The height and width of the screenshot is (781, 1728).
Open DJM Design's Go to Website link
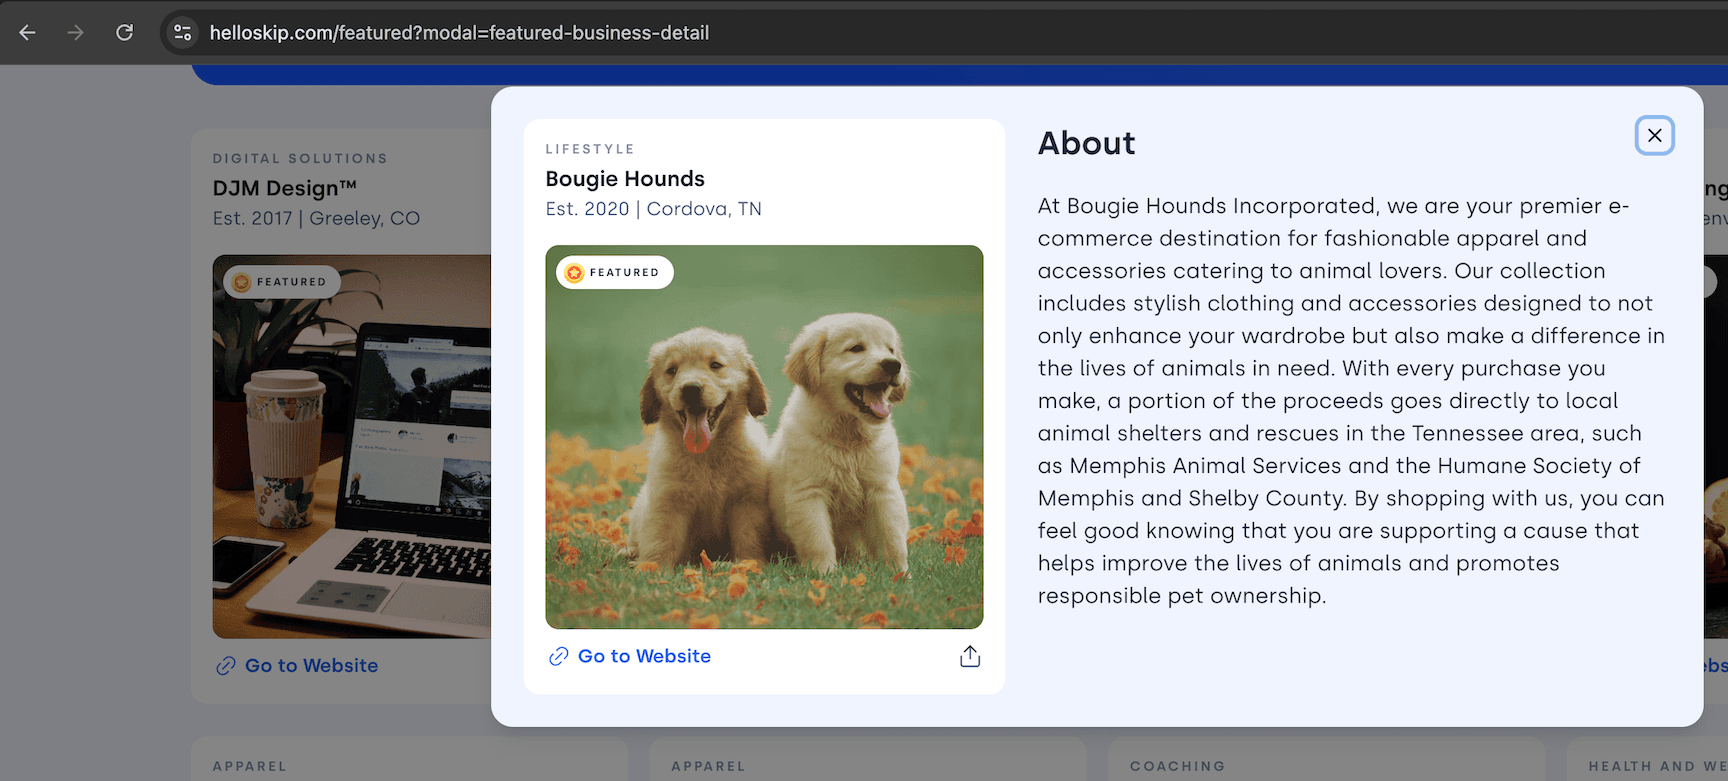pyautogui.click(x=311, y=666)
